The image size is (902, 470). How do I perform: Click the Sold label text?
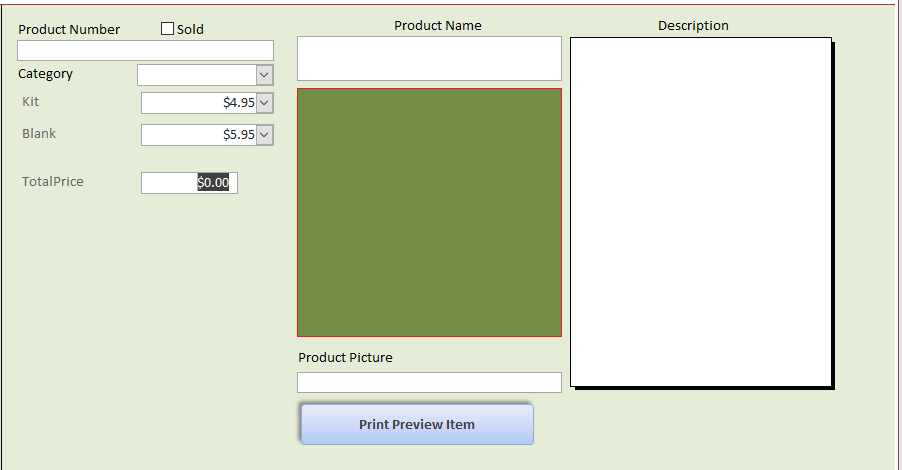click(190, 30)
